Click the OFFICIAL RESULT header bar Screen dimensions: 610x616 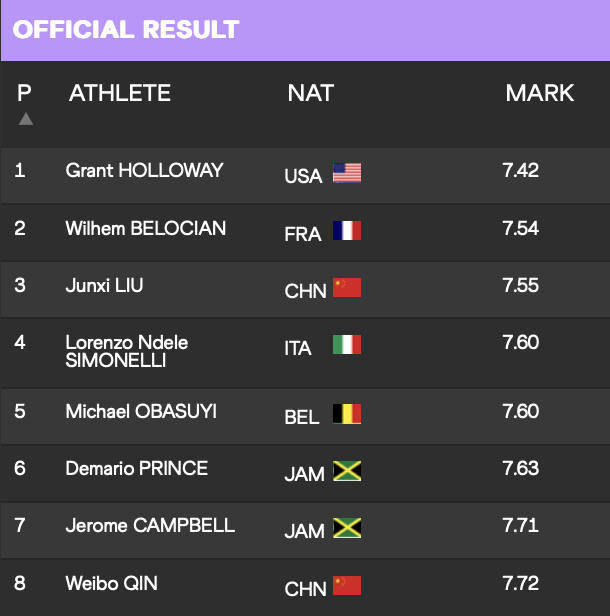click(x=305, y=30)
